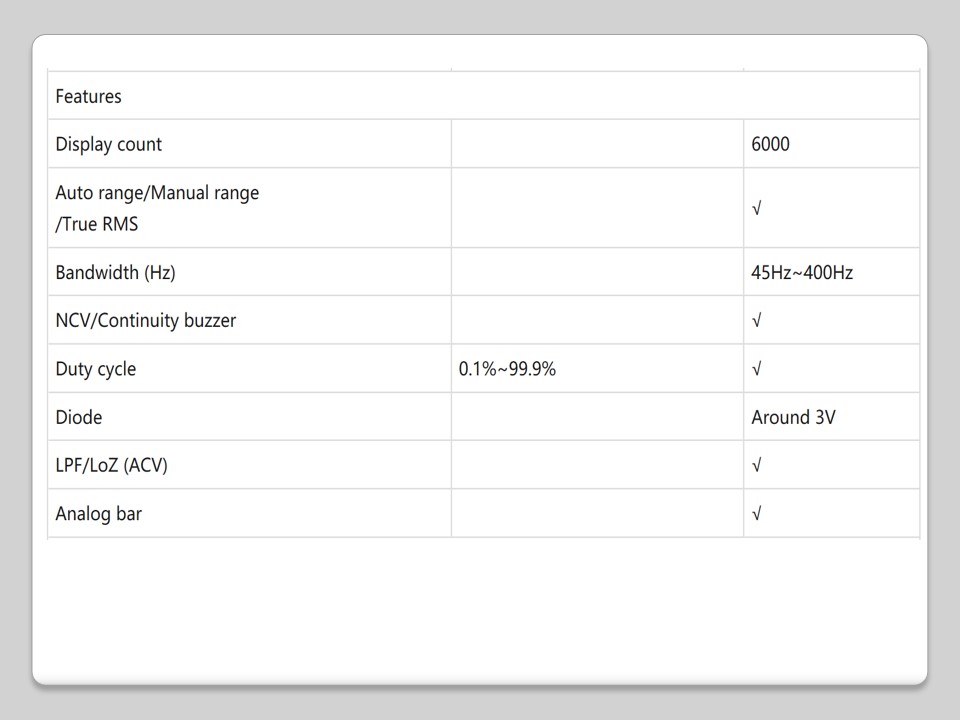Click the 45Hz~400Hz value

(802, 272)
